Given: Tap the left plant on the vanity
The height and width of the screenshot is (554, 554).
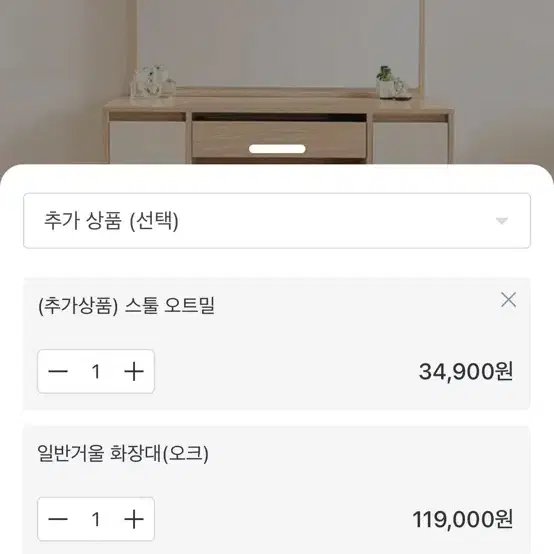Looking at the screenshot, I should [152, 82].
